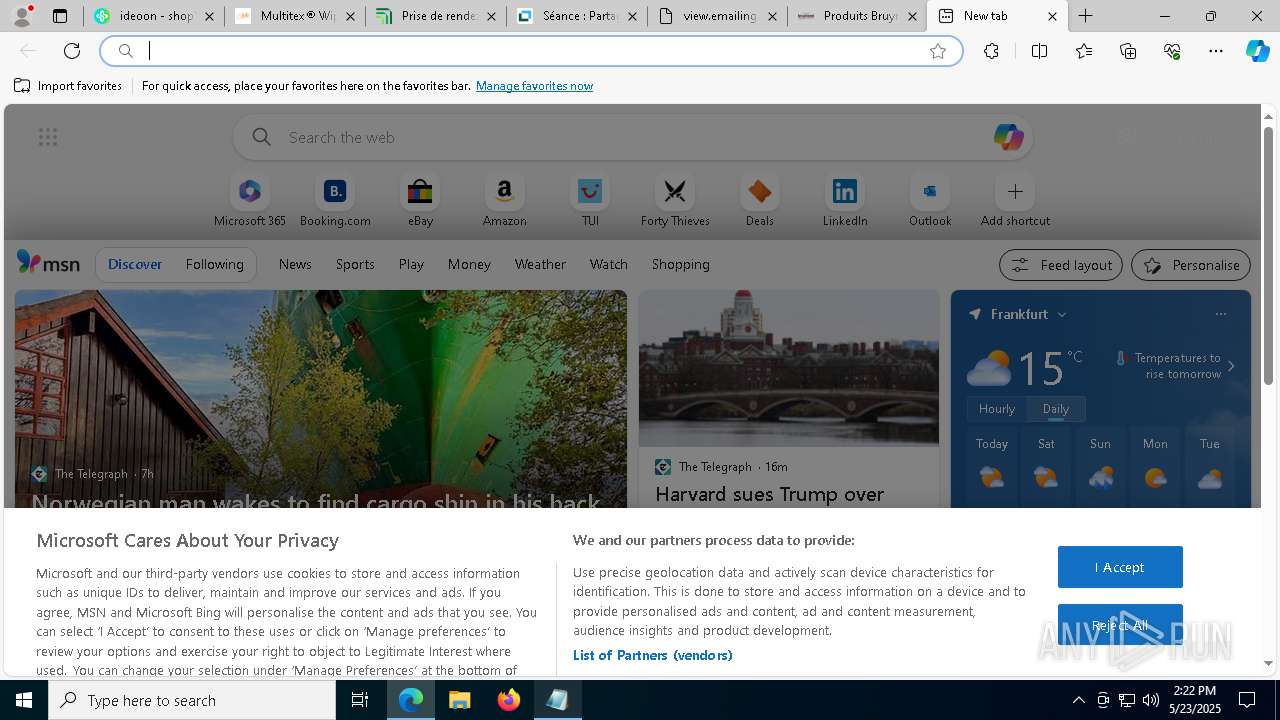Open Browser essentials heart icon
1280x720 pixels.
pyautogui.click(x=1172, y=51)
